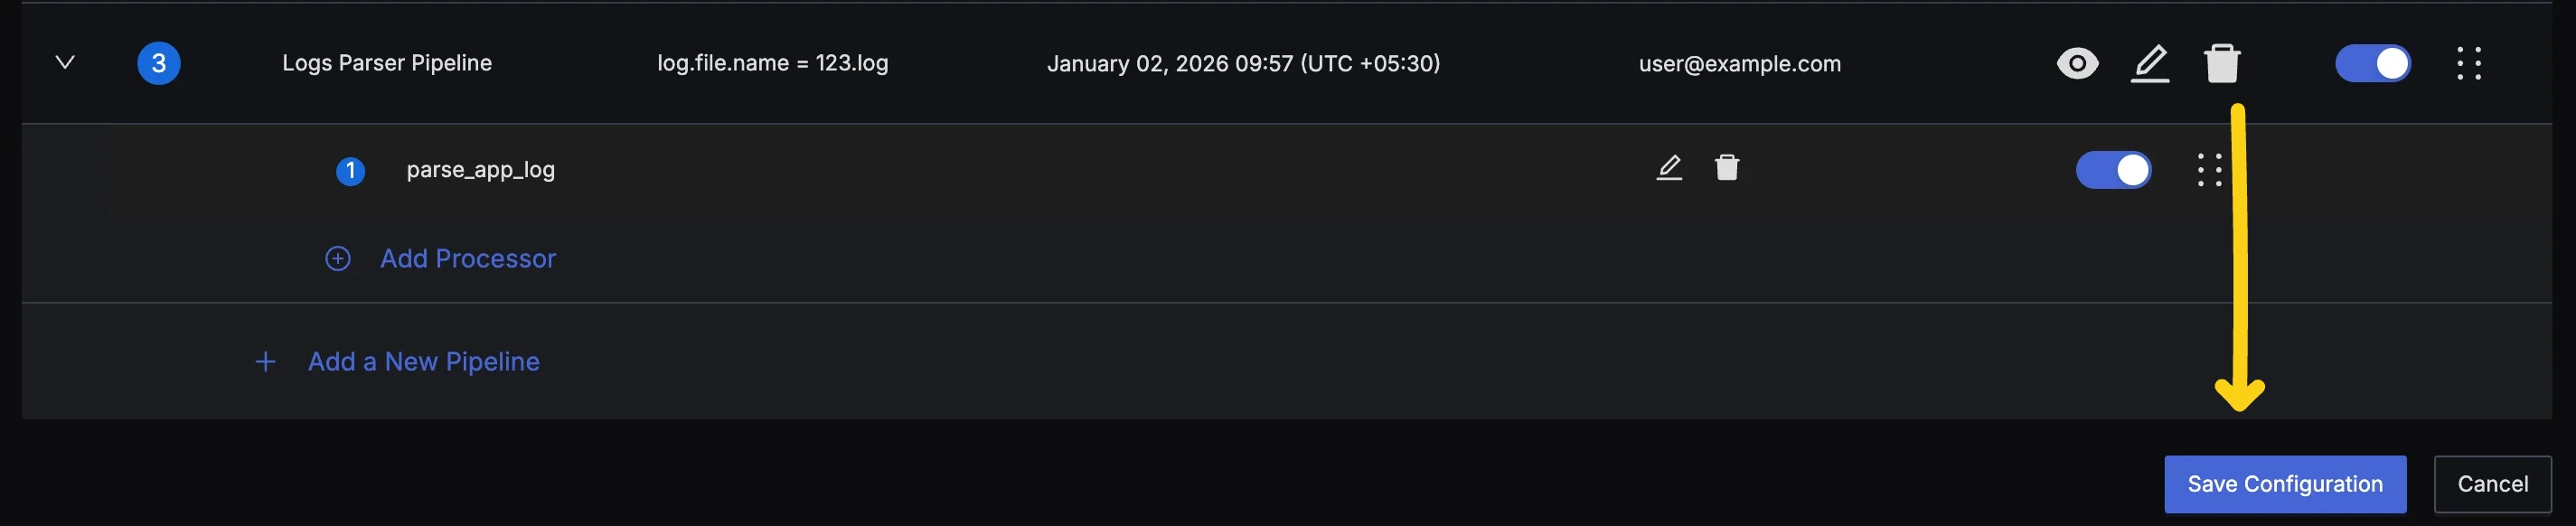2576x526 pixels.
Task: Click the Logs Parser Pipeline drag handle
Action: [x=2468, y=63]
